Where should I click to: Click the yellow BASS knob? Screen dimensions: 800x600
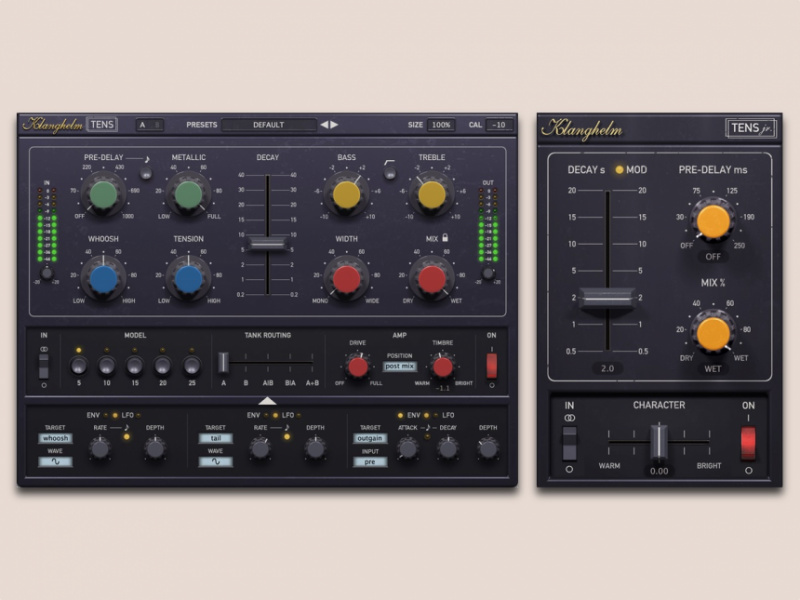(x=346, y=195)
